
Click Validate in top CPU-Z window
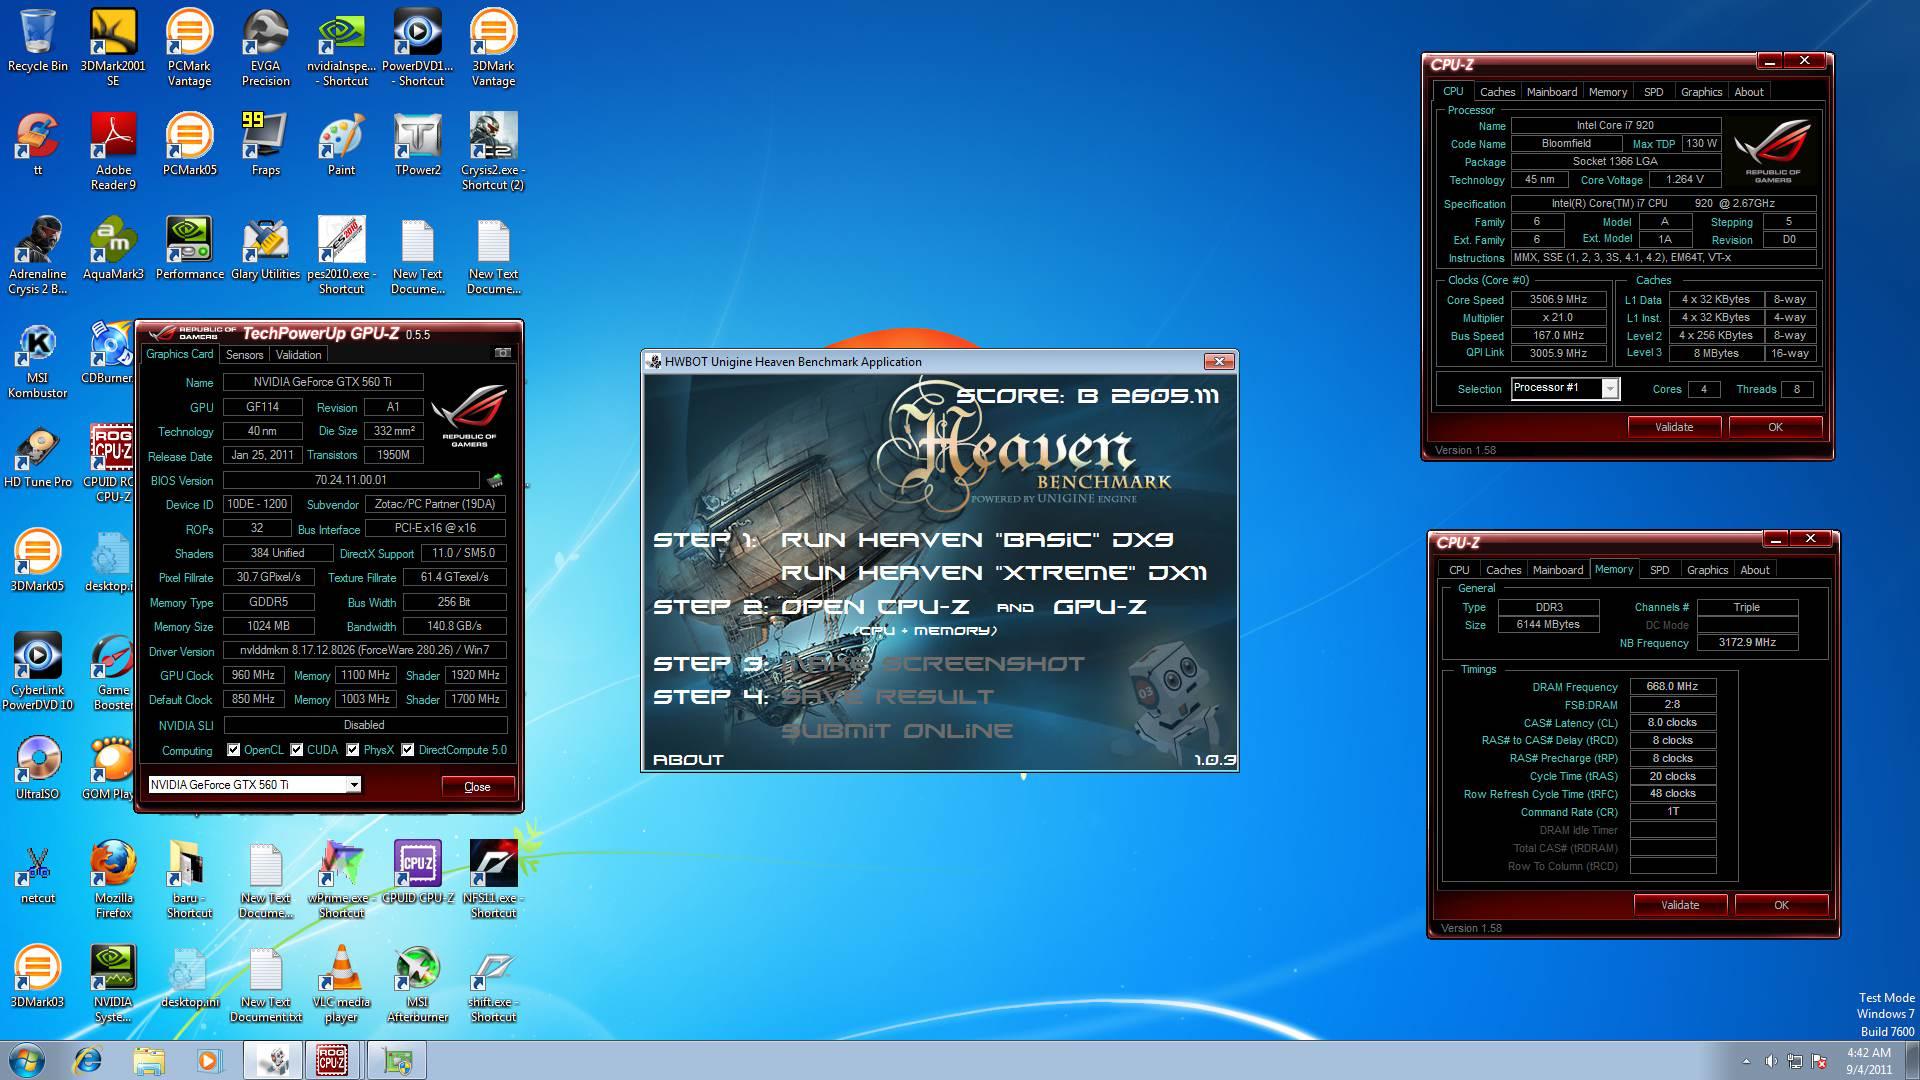pos(1674,427)
